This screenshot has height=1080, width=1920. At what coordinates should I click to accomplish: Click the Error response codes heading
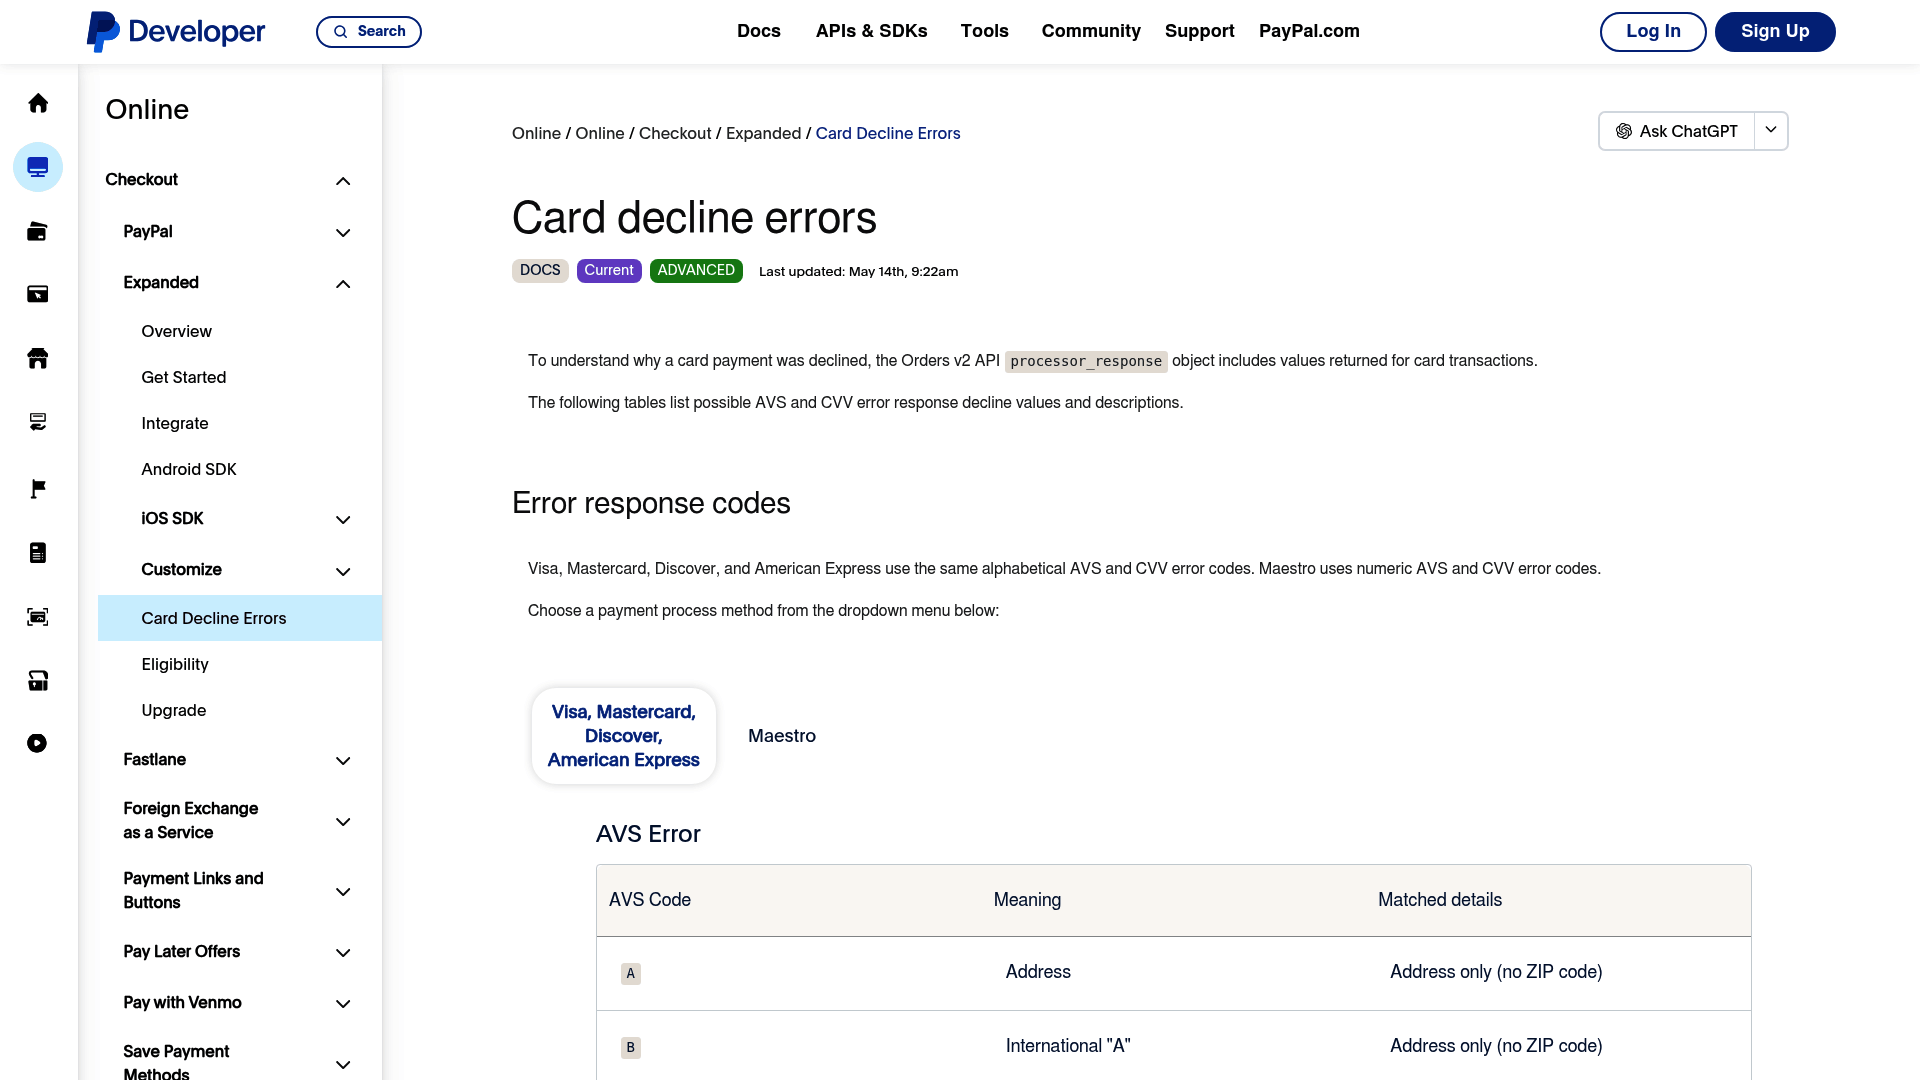click(x=651, y=503)
